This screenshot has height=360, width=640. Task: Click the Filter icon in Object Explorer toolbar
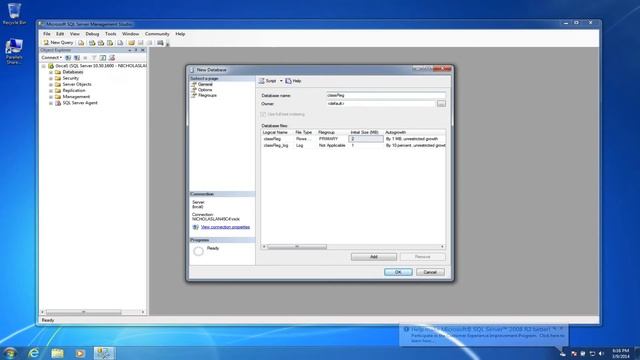[94, 58]
